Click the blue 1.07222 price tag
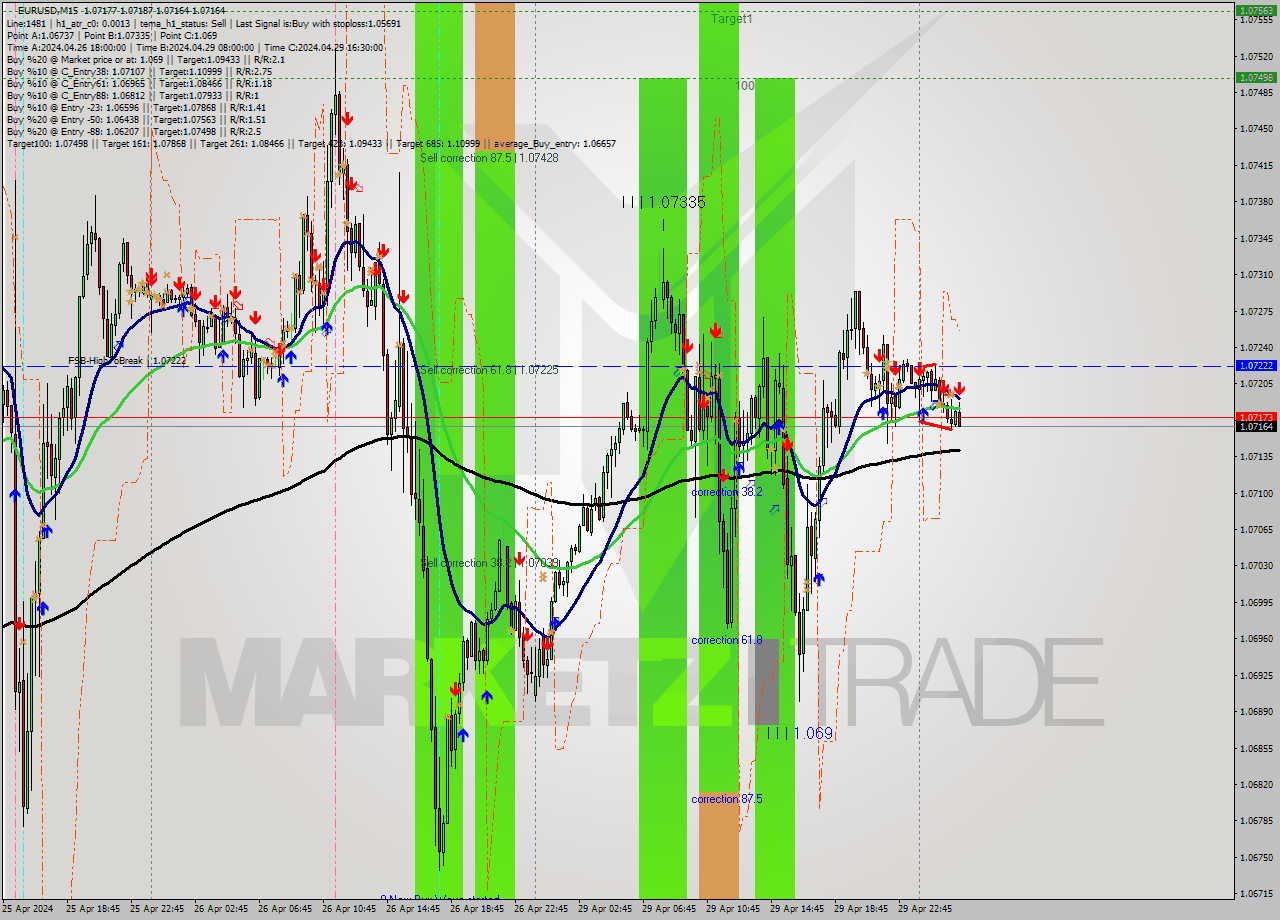1280x920 pixels. click(x=1256, y=366)
